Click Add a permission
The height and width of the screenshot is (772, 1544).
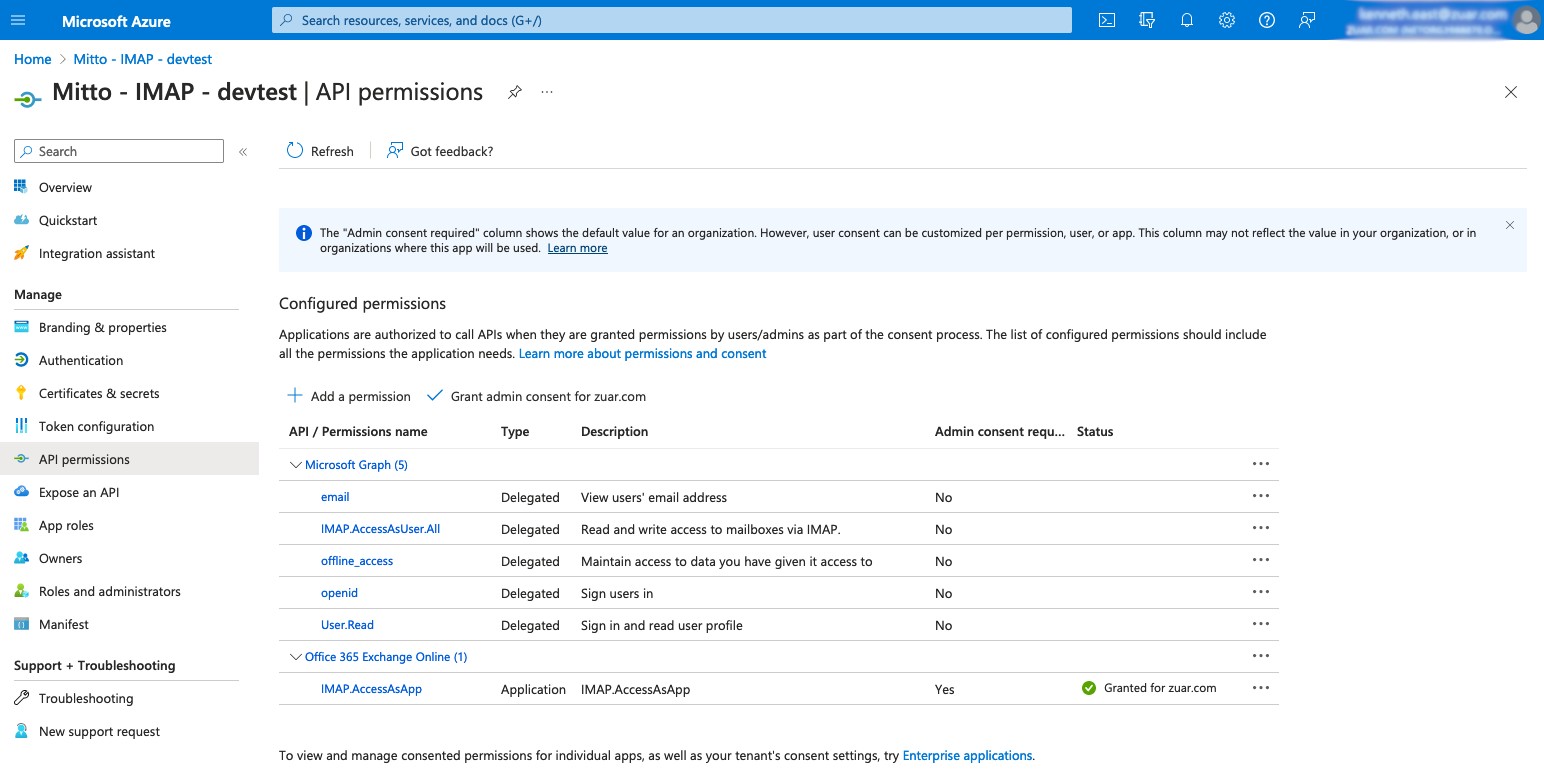tap(349, 396)
